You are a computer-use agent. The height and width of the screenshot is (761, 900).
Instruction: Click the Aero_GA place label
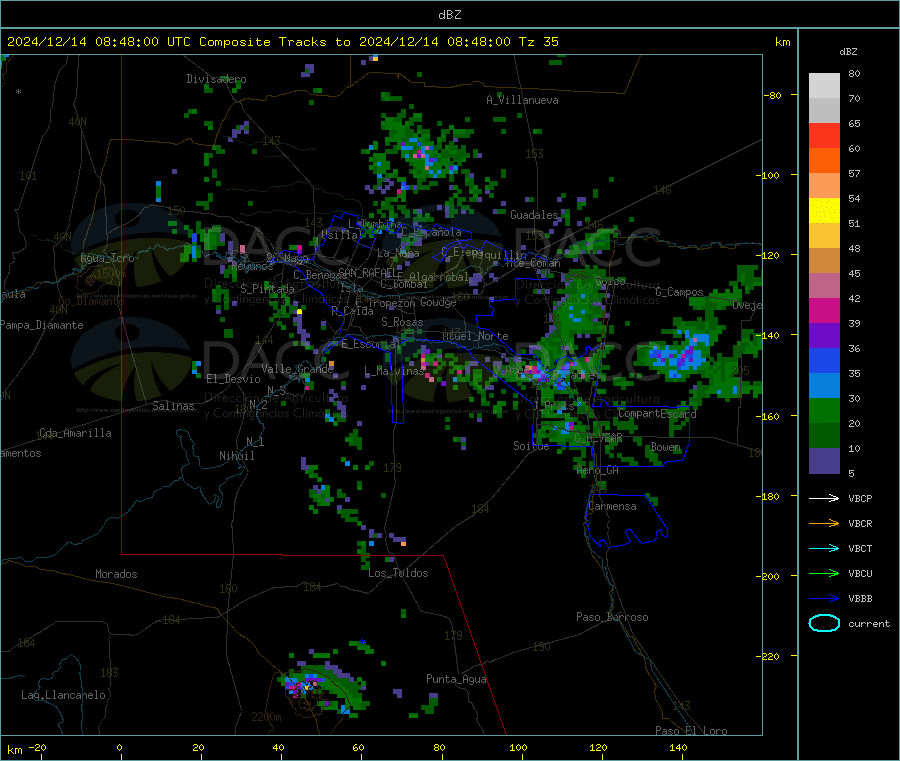tap(598, 470)
